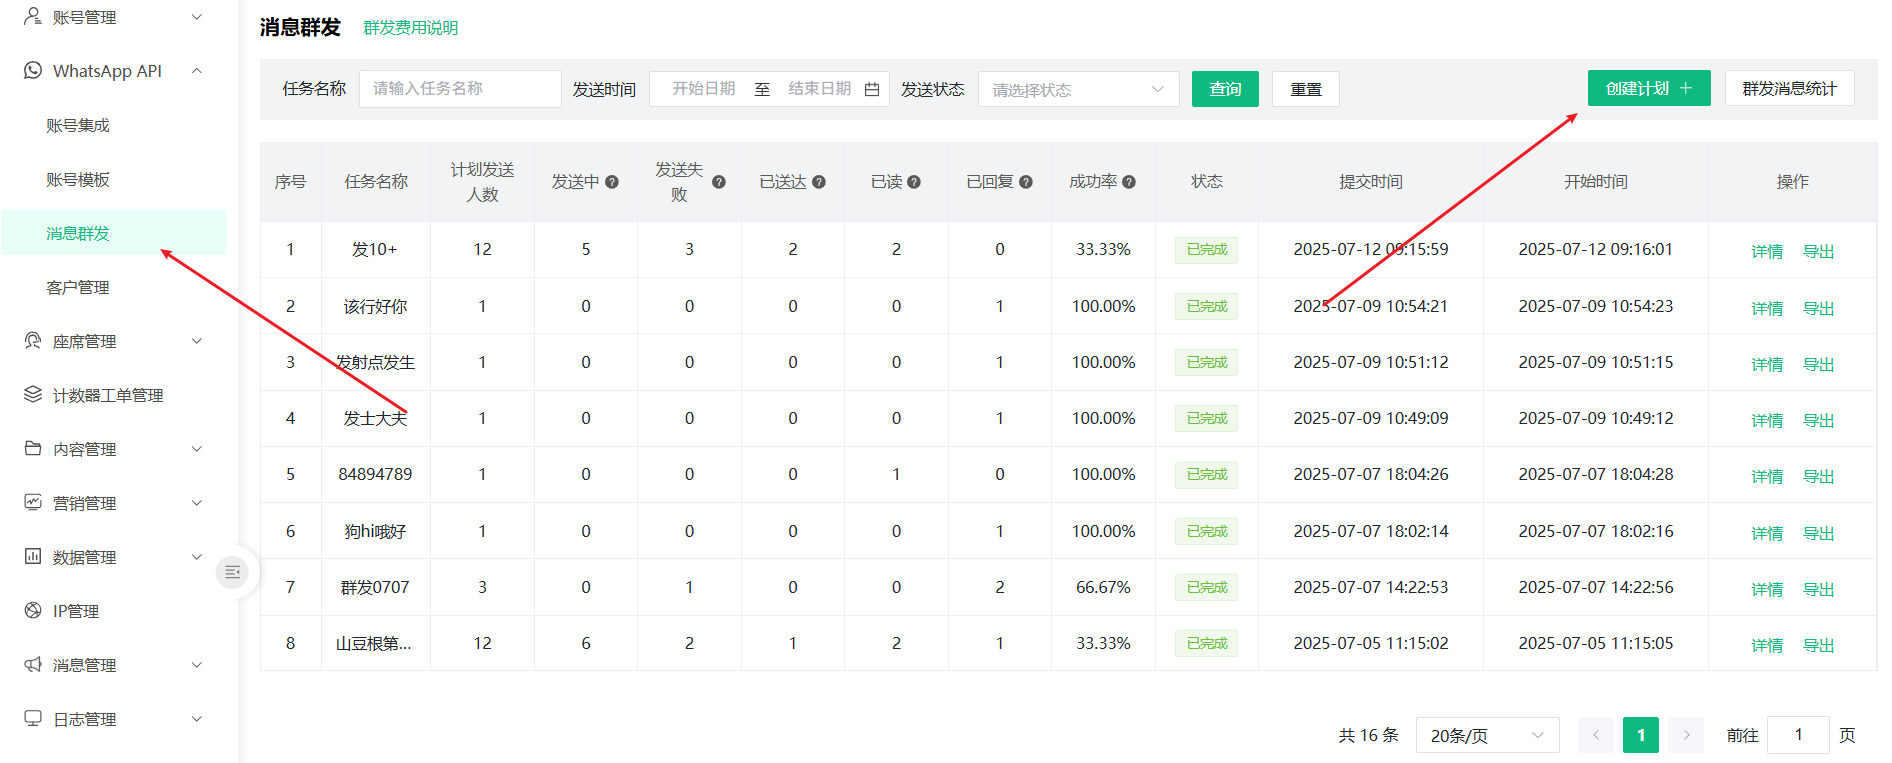The image size is (1892, 763).
Task: Open 群发消息统计 button
Action: coord(1790,88)
